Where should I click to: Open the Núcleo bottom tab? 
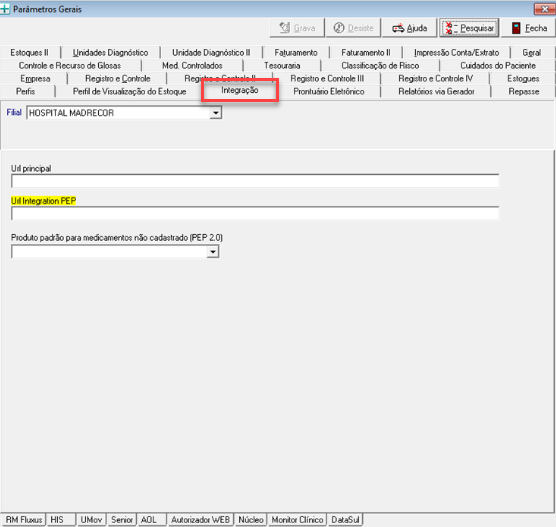pyautogui.click(x=251, y=520)
